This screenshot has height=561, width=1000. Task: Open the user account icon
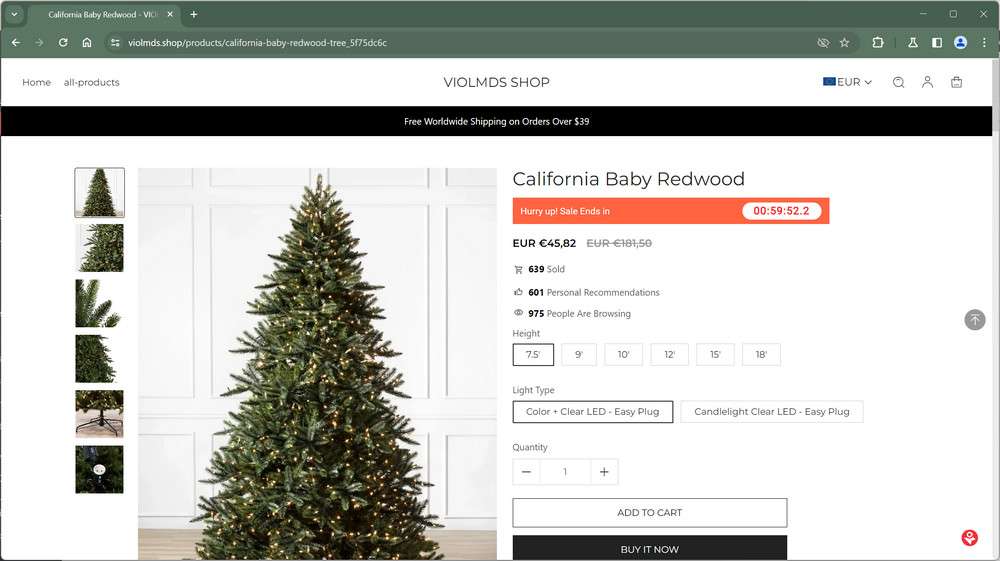pos(927,82)
